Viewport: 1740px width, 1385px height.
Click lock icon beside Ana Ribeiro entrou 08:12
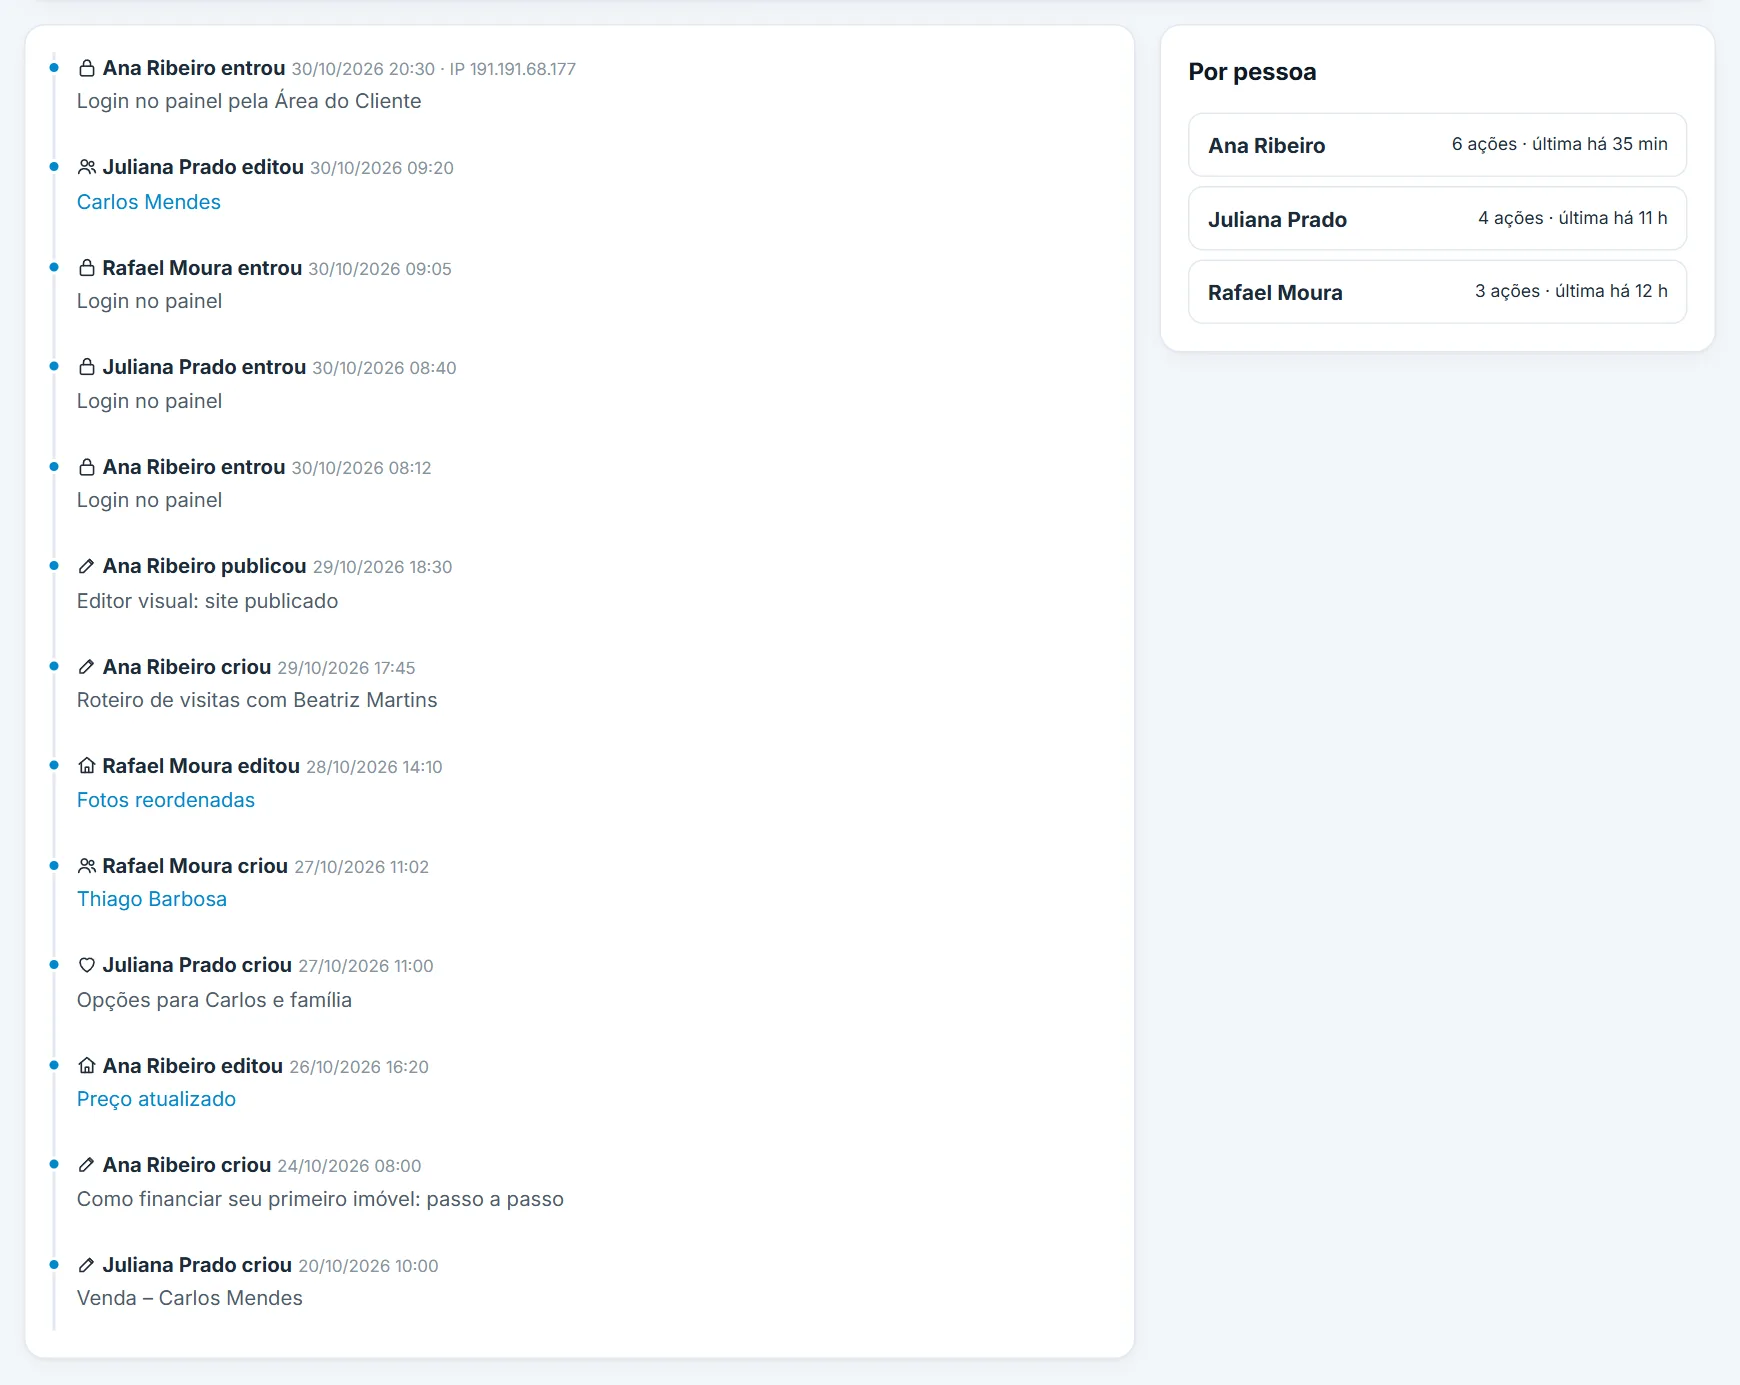pos(87,467)
